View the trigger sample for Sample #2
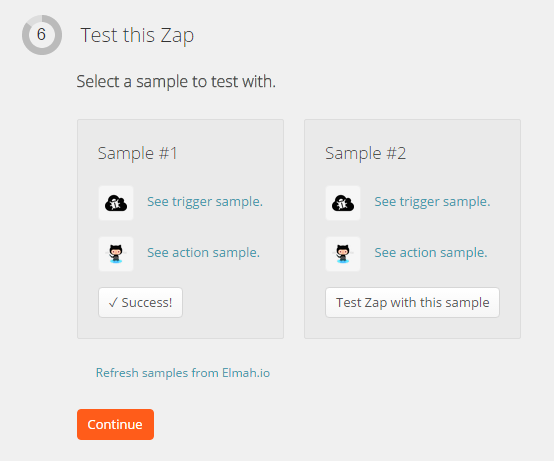The image size is (554, 461). click(432, 202)
